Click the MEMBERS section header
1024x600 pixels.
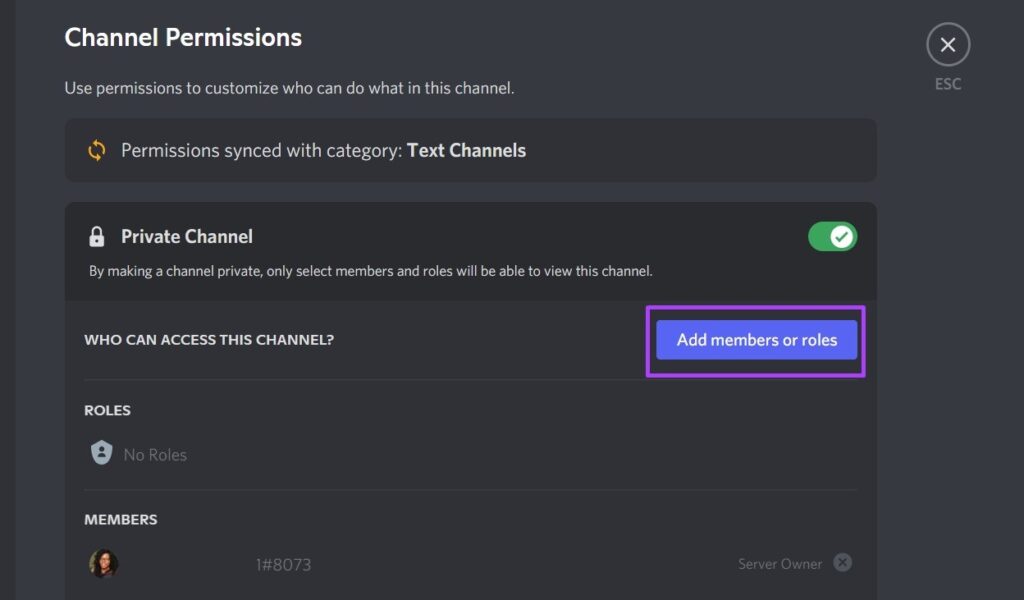click(121, 520)
